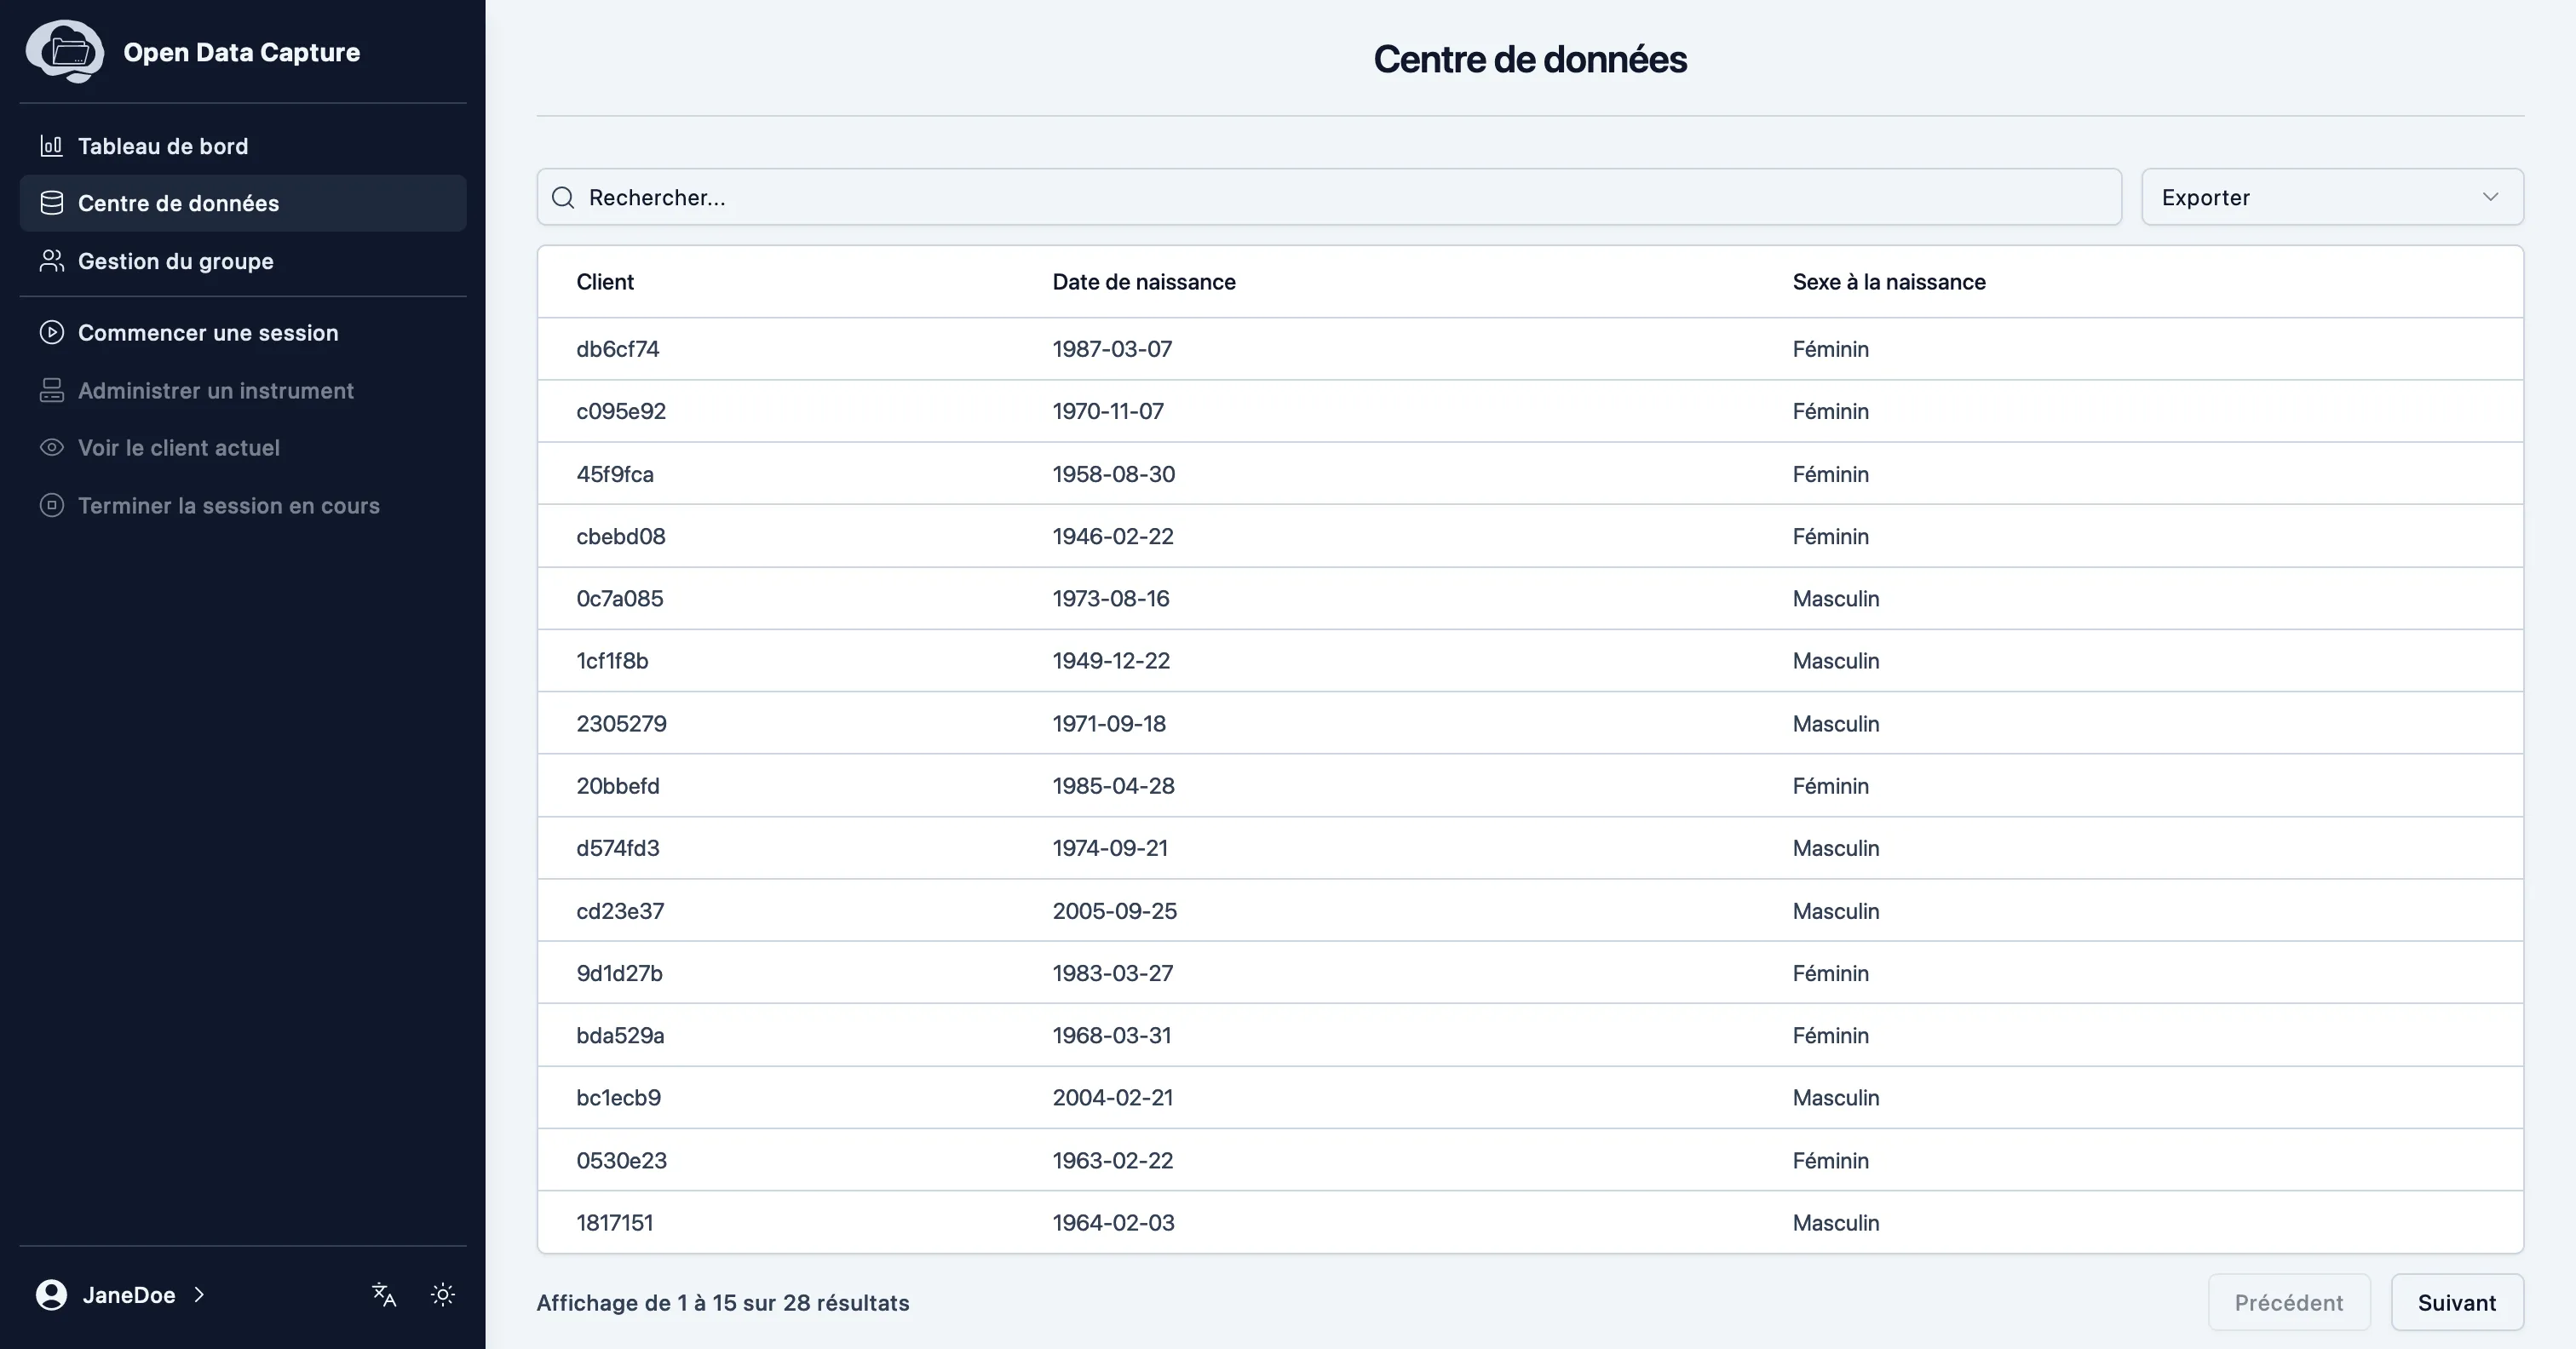Click the Centre de données database icon
Screen dimensions: 2576x1349
click(51, 203)
